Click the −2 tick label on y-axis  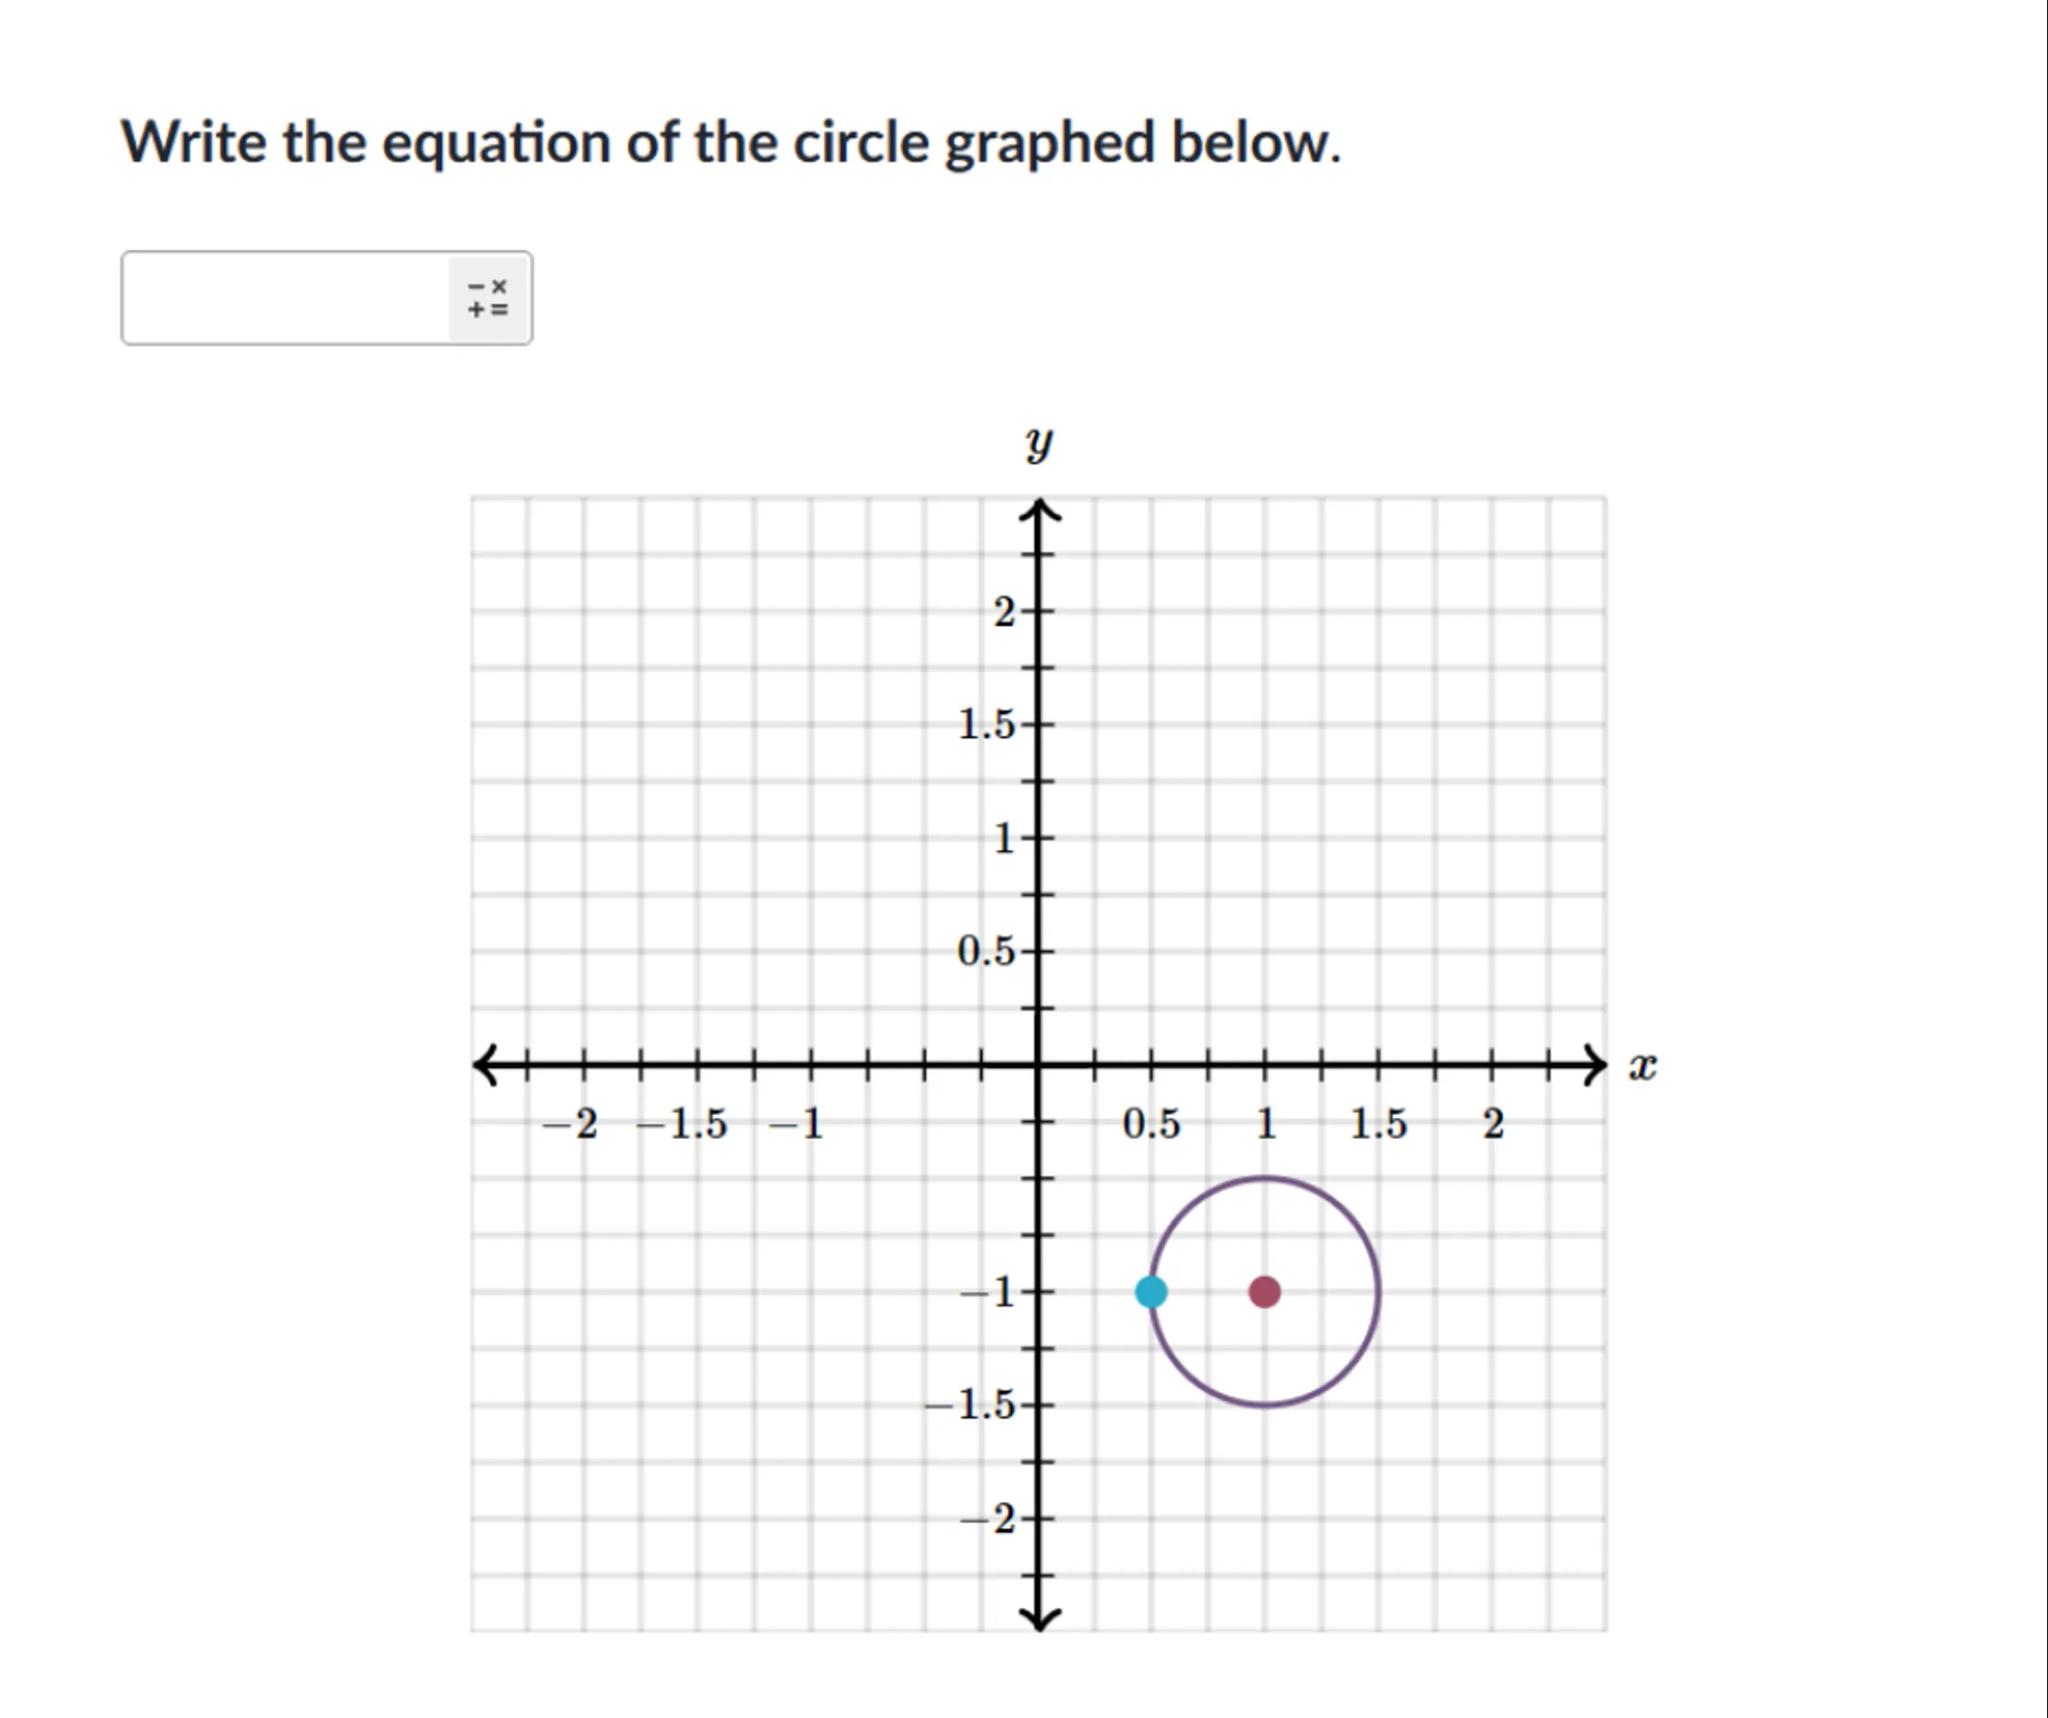[988, 1520]
